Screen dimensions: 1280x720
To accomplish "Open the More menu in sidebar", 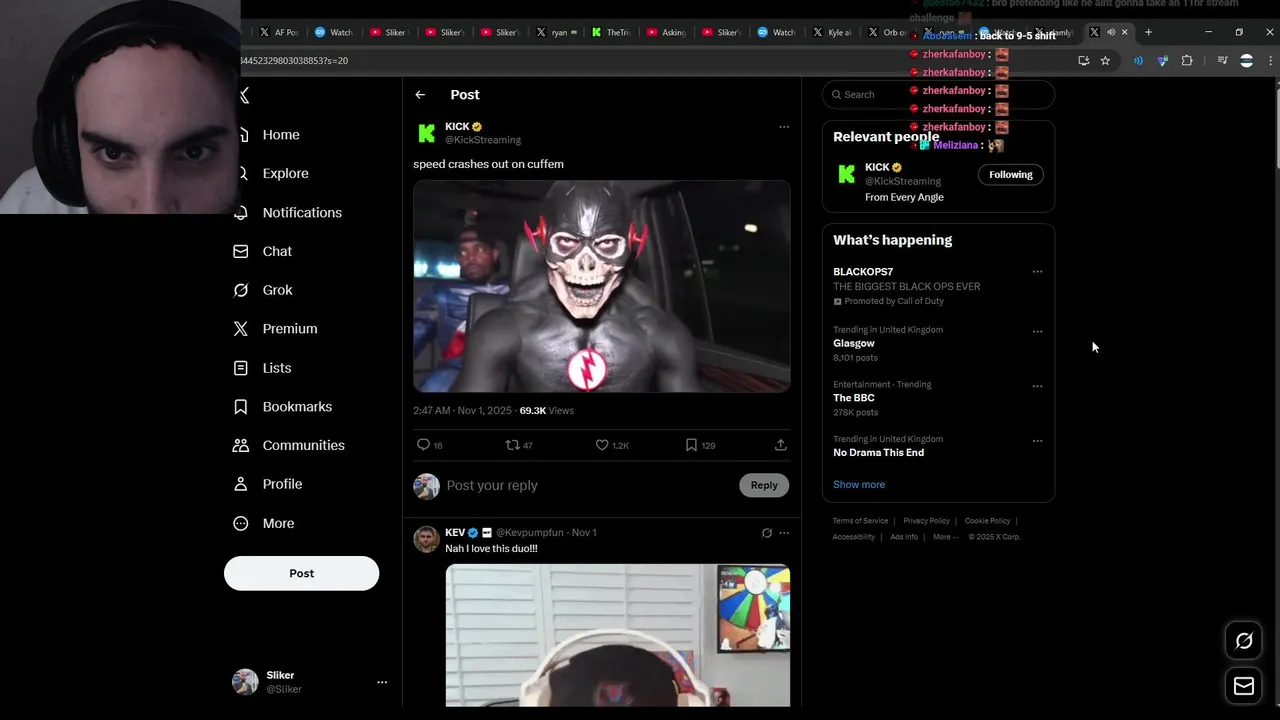I will tap(264, 523).
